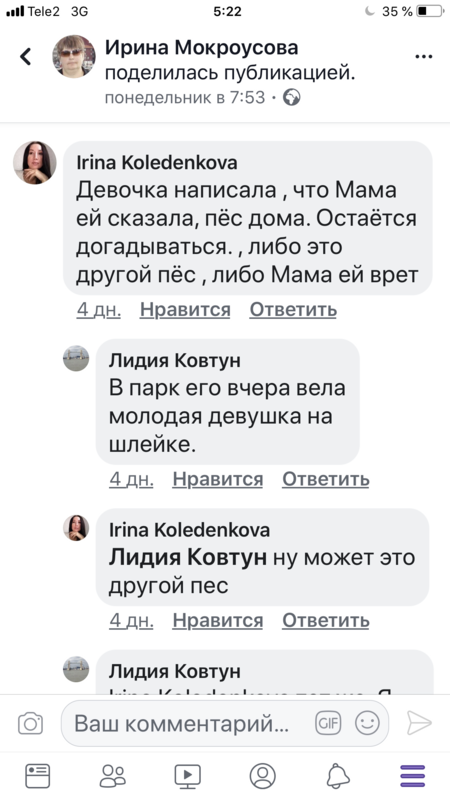Tap Ирина Мокроусова's profile picture

74,57
